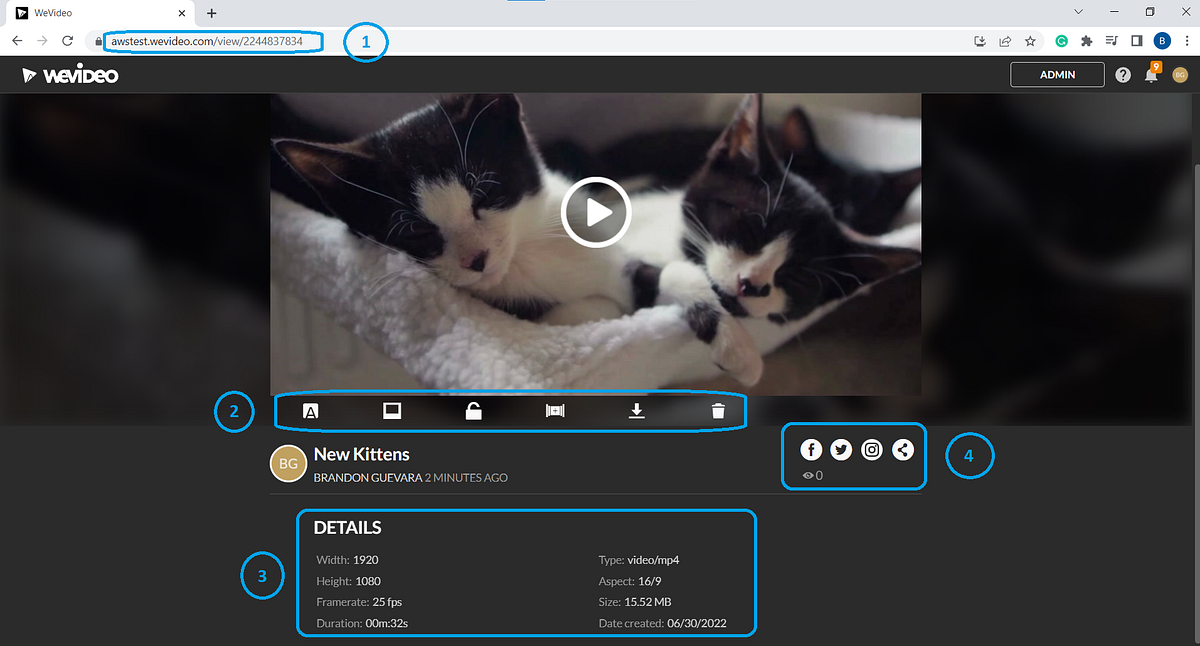
Task: Open the video editing filmstrip icon
Action: pyautogui.click(x=555, y=410)
